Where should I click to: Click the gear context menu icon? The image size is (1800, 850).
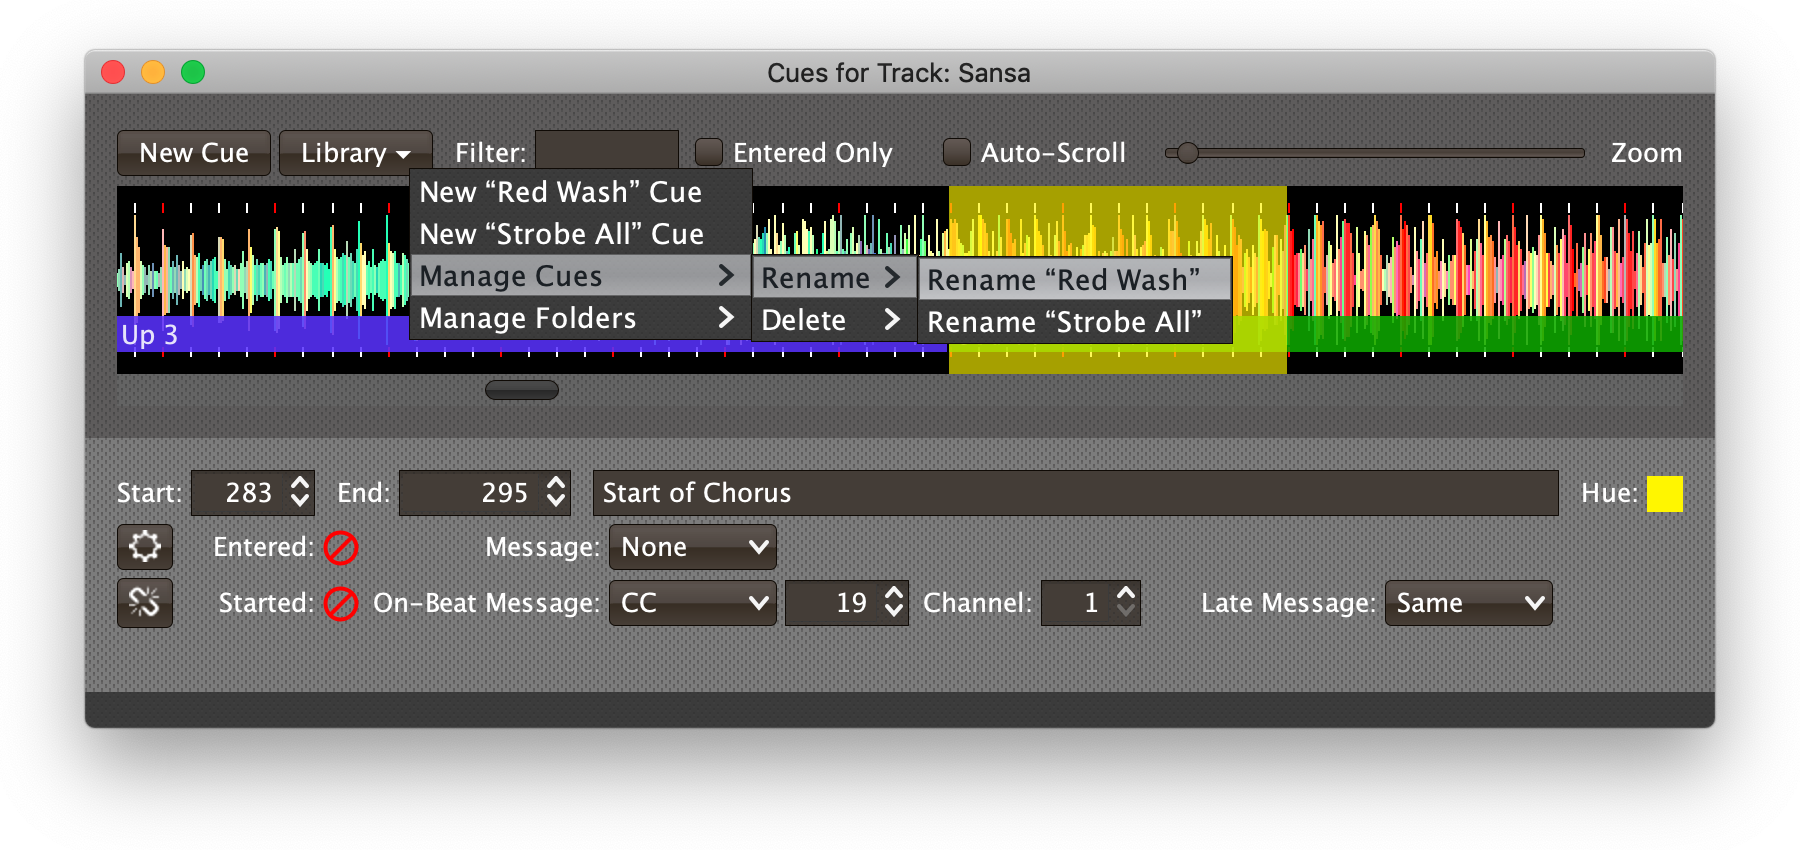(x=145, y=547)
